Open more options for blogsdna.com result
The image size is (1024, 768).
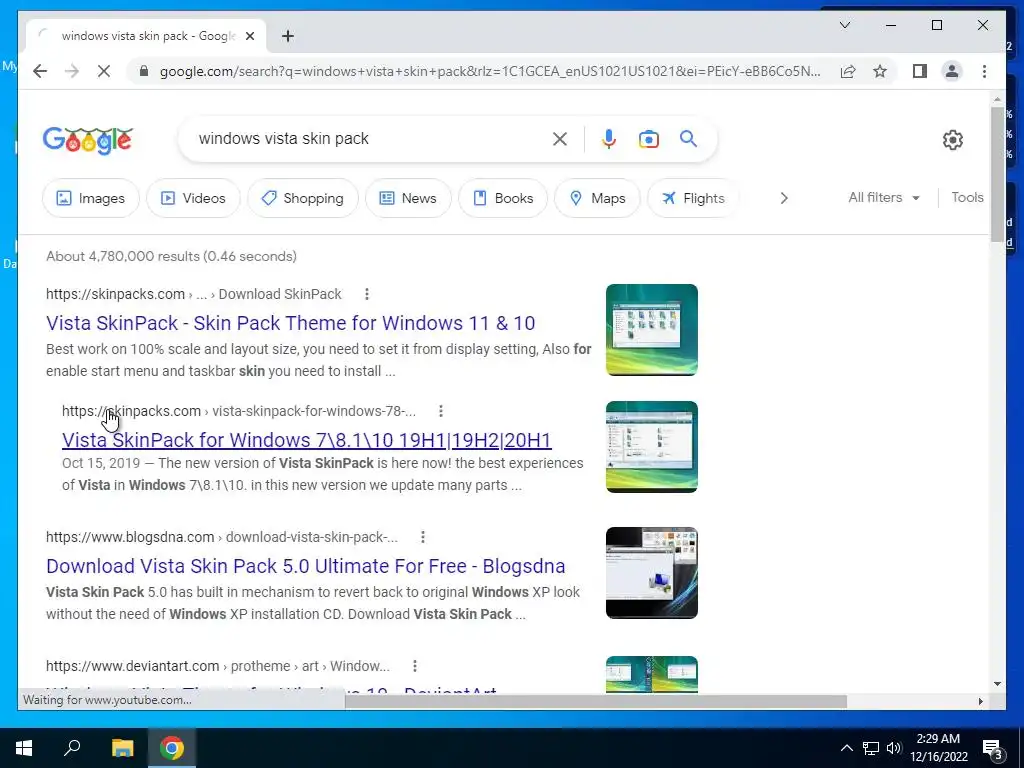423,537
